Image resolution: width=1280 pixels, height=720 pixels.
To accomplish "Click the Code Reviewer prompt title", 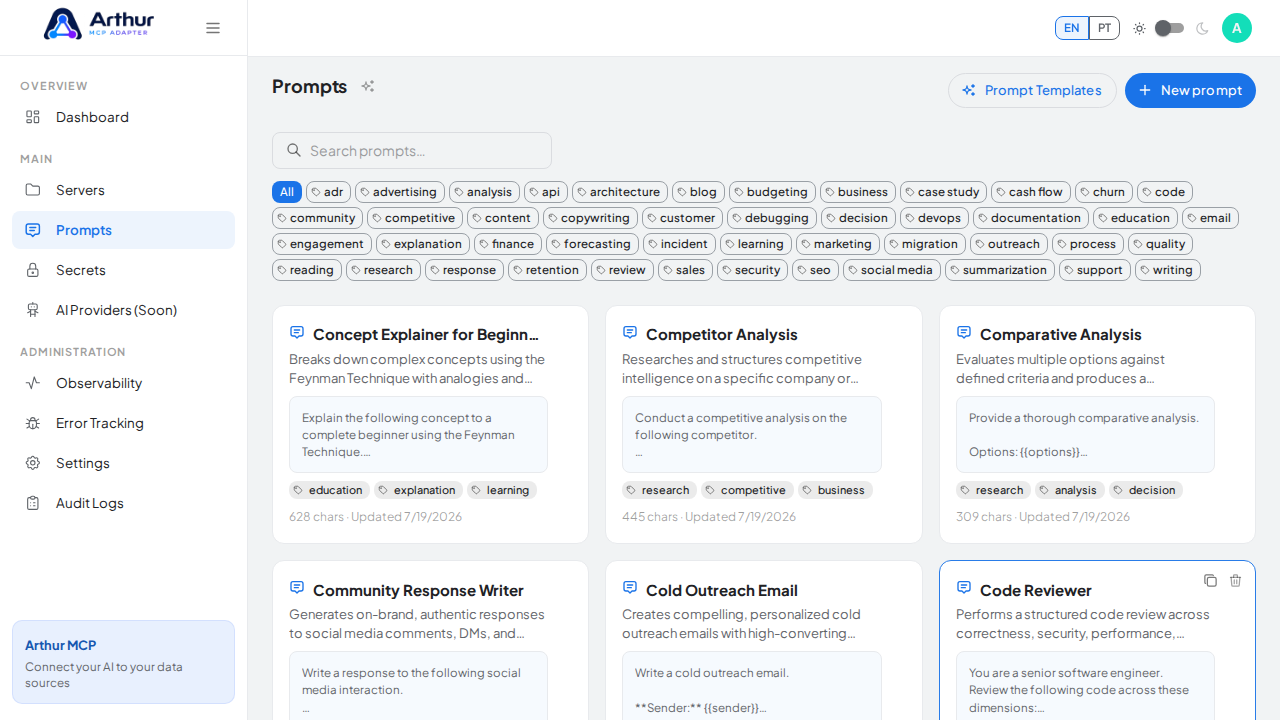I will (x=1036, y=590).
